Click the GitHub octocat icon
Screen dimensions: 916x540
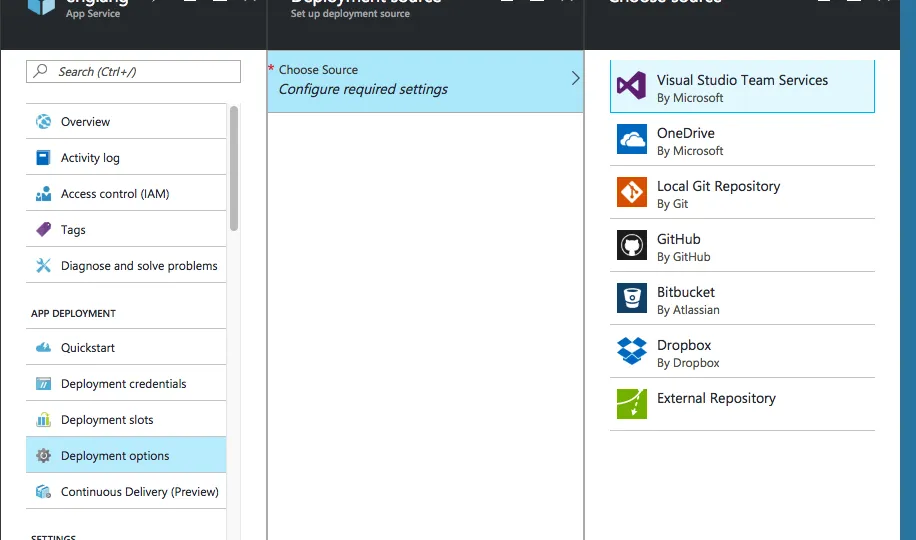point(632,245)
